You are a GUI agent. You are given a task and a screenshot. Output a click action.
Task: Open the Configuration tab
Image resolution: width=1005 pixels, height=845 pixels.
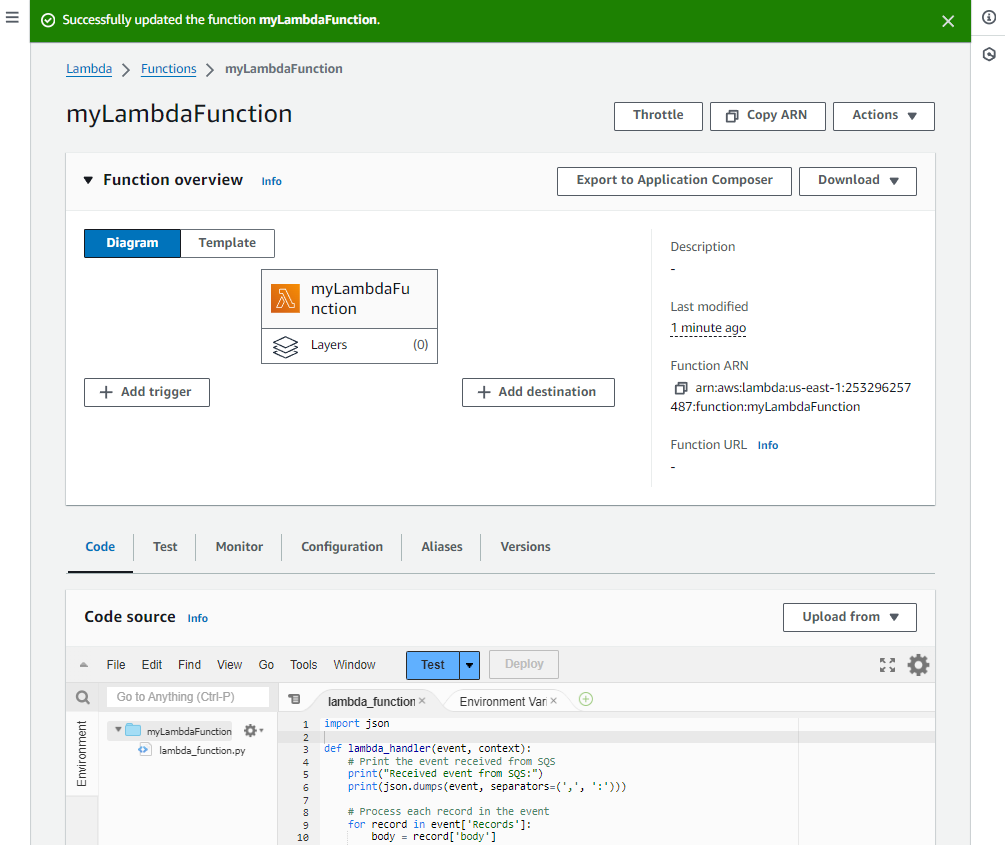click(x=342, y=547)
